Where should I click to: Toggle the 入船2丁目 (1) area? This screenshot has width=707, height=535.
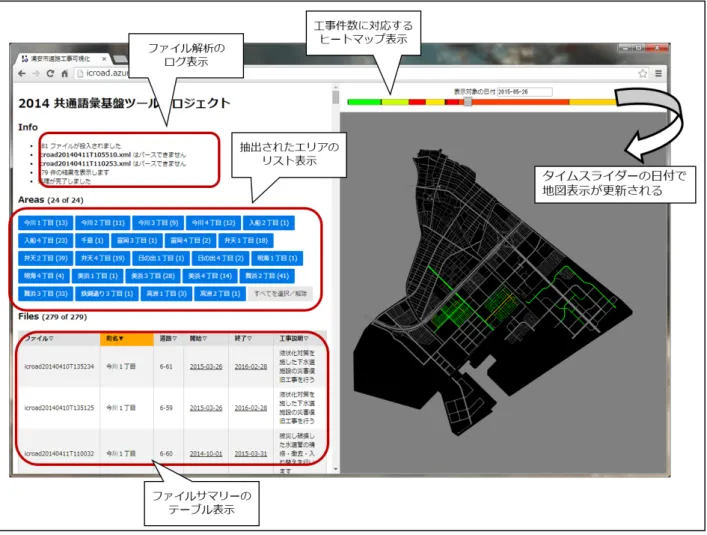click(x=269, y=223)
